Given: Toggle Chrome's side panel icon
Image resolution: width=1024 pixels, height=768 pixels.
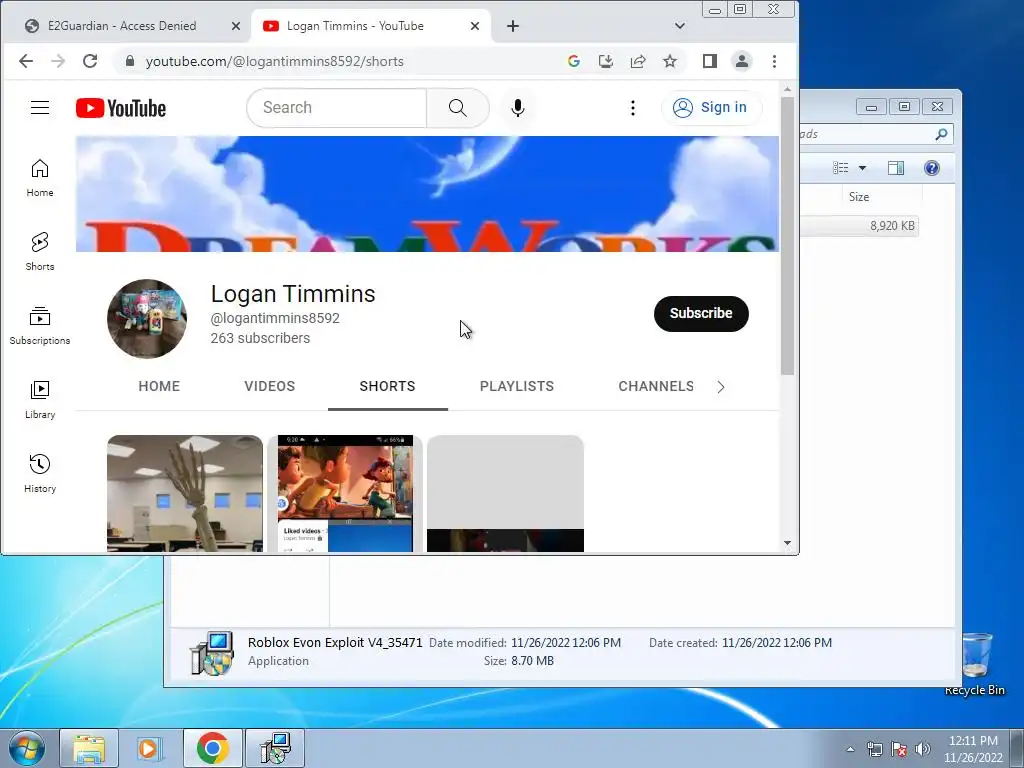Looking at the screenshot, I should coord(710,61).
